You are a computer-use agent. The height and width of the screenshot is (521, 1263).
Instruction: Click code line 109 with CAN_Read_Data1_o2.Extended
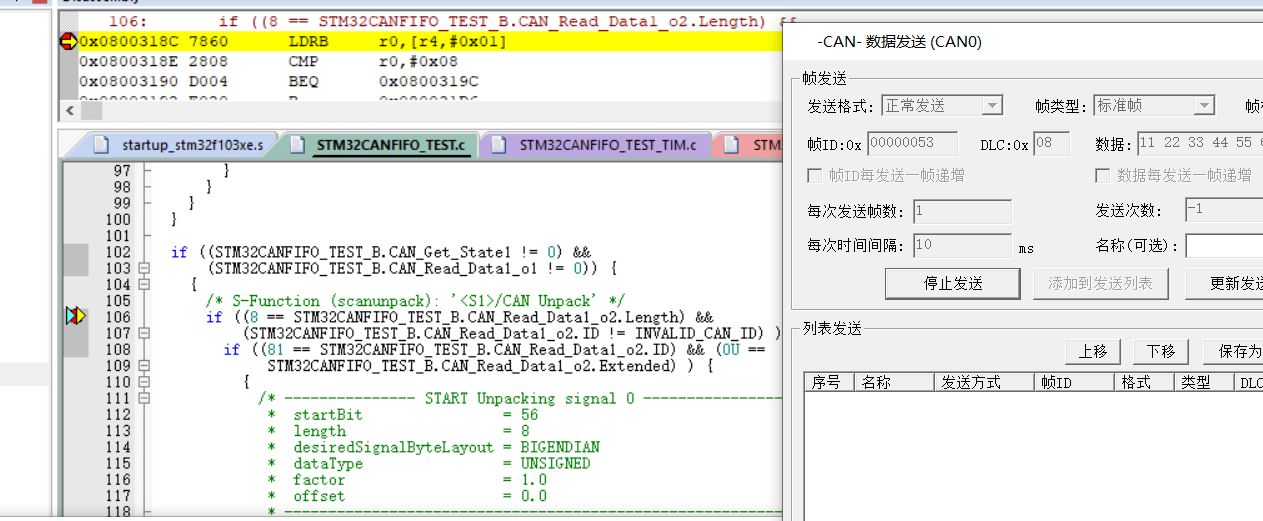click(x=490, y=365)
